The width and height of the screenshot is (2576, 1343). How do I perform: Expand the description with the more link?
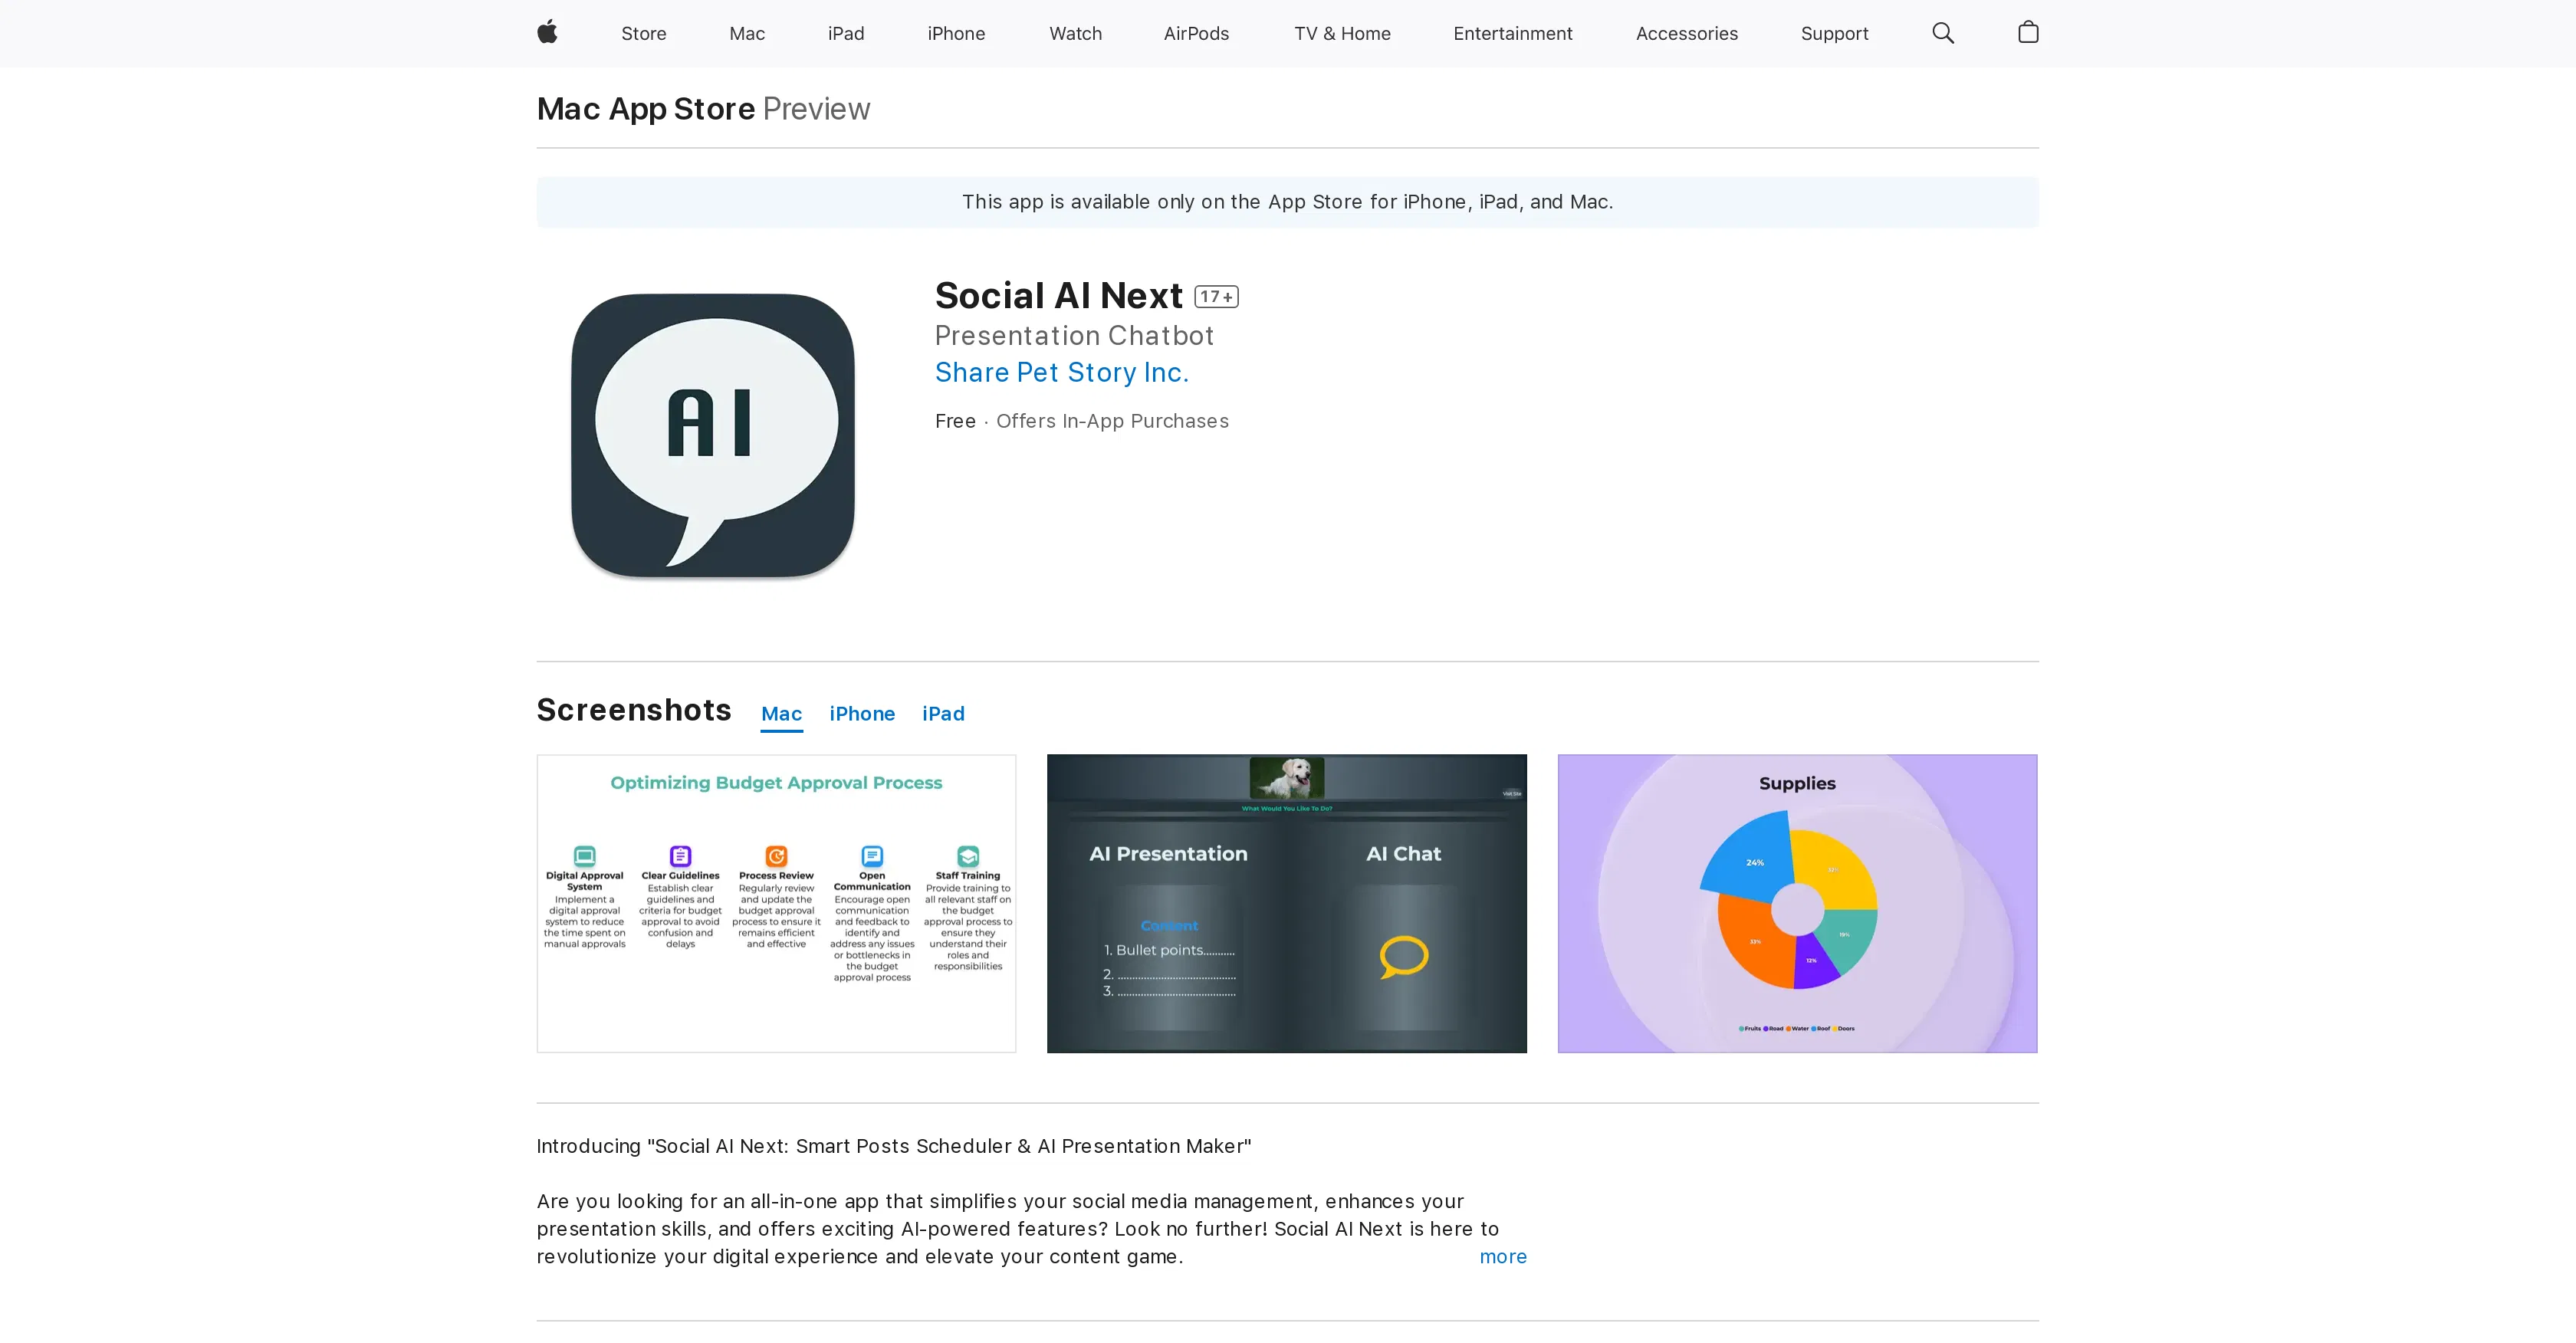point(1502,1257)
